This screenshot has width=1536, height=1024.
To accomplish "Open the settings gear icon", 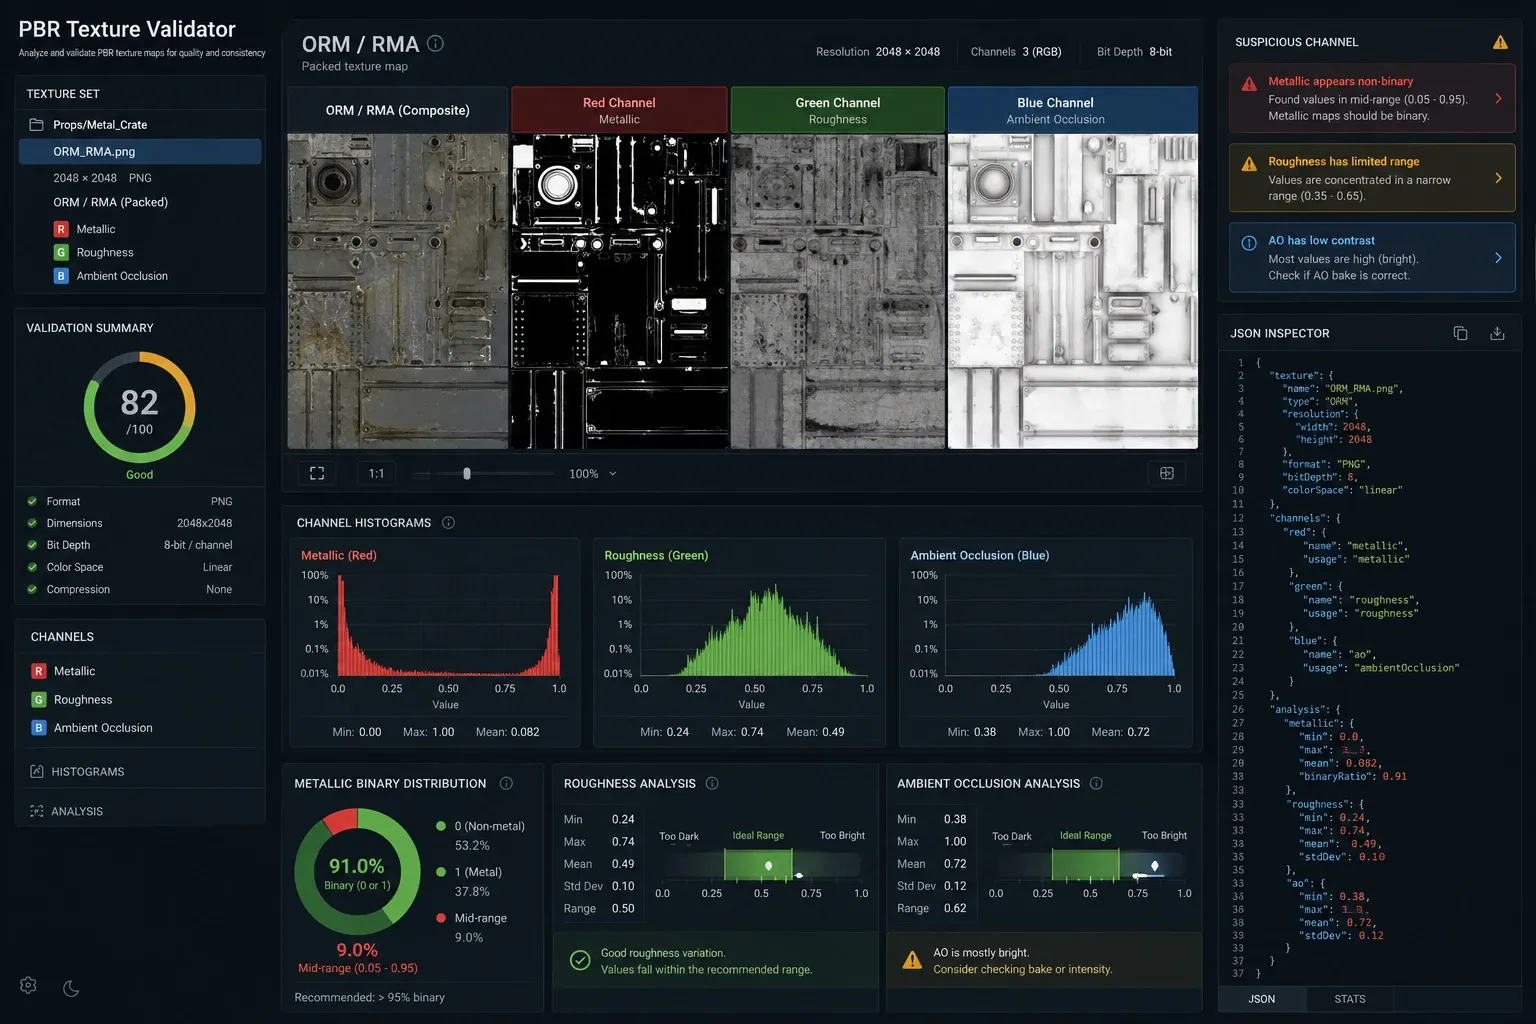I will 28,985.
